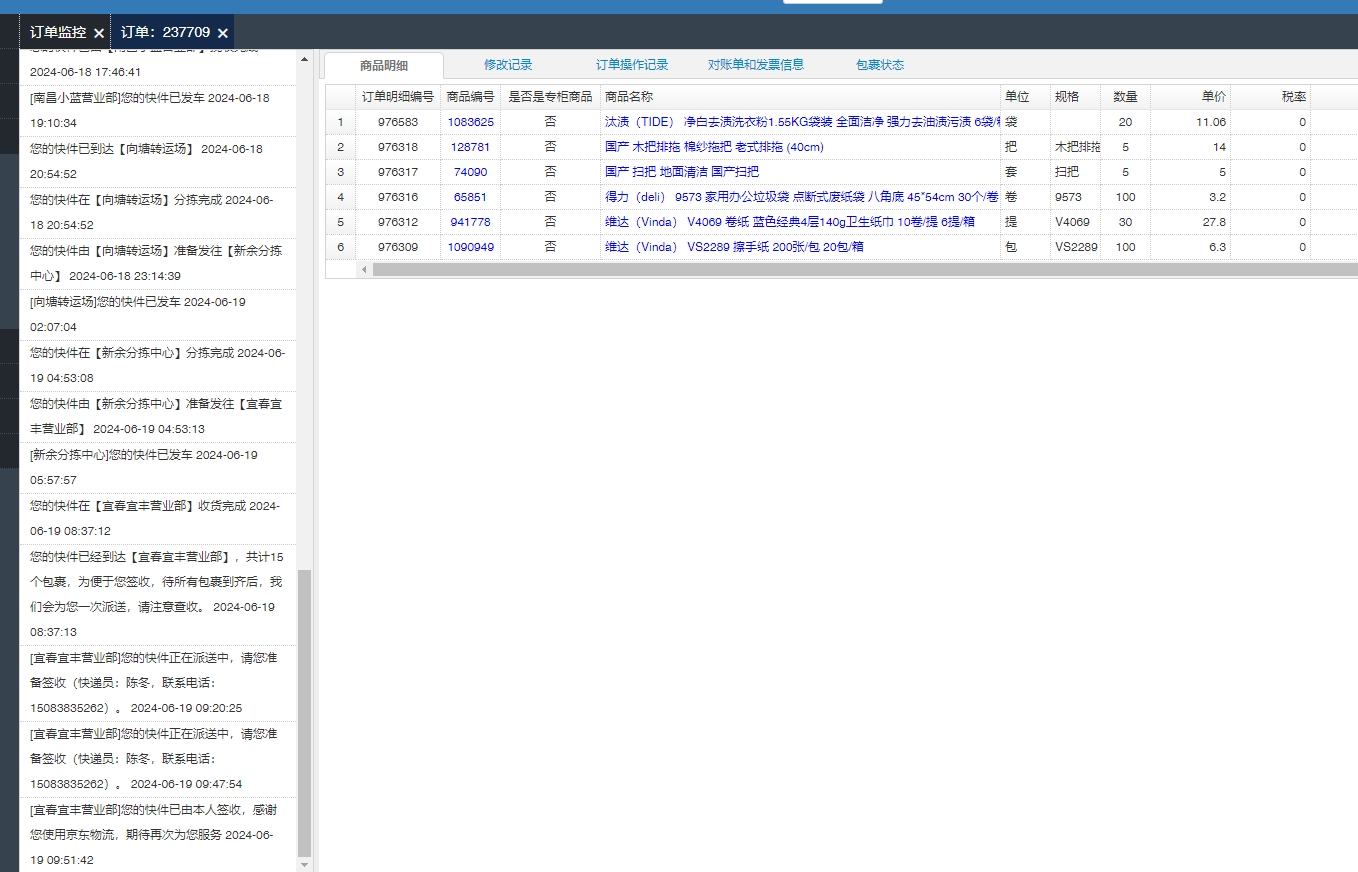This screenshot has height=872, width=1358.
Task: Click the tracking entry 已由本人签收
Action: point(158,835)
